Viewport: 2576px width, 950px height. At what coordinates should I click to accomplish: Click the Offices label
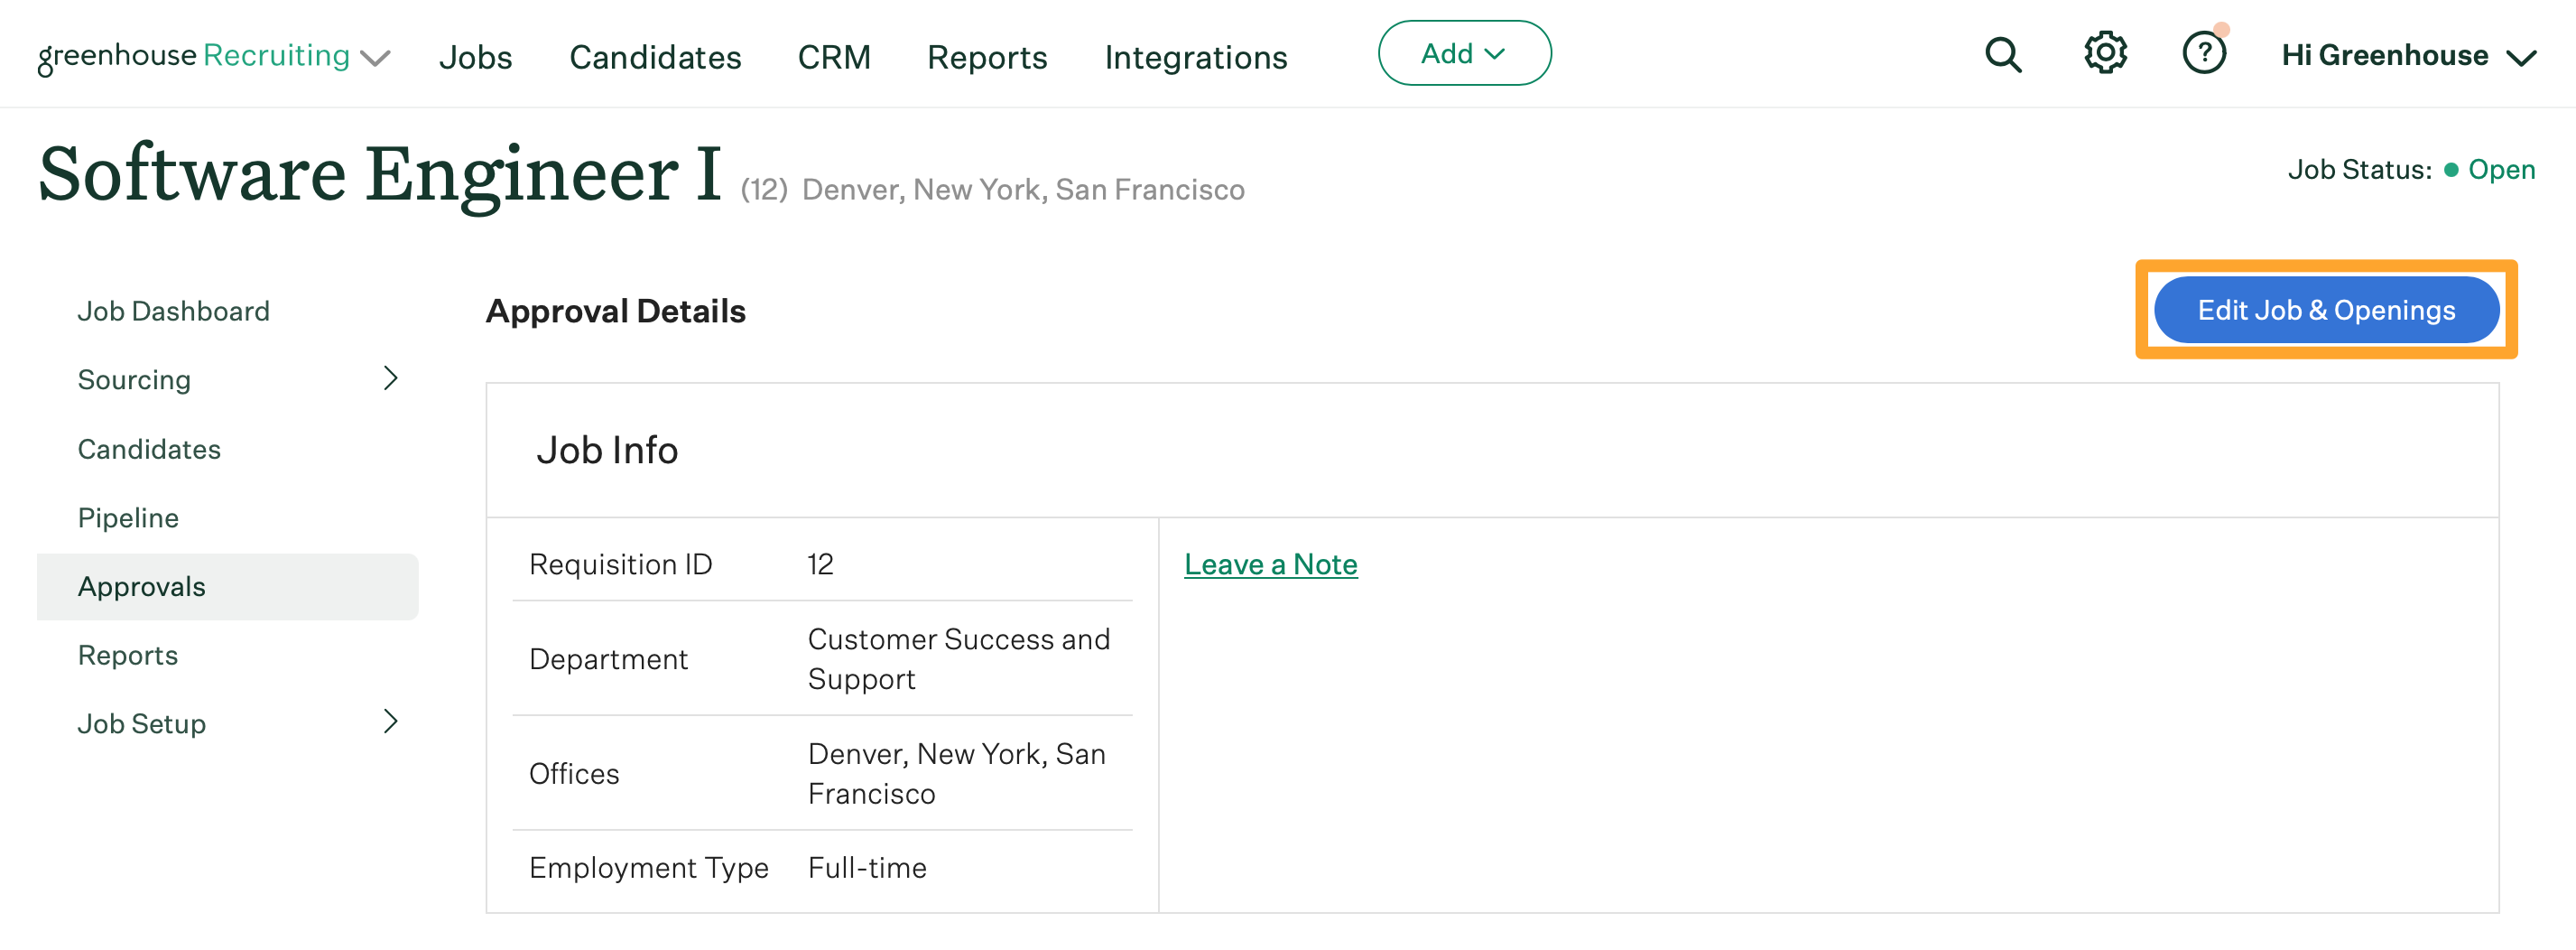coord(574,773)
